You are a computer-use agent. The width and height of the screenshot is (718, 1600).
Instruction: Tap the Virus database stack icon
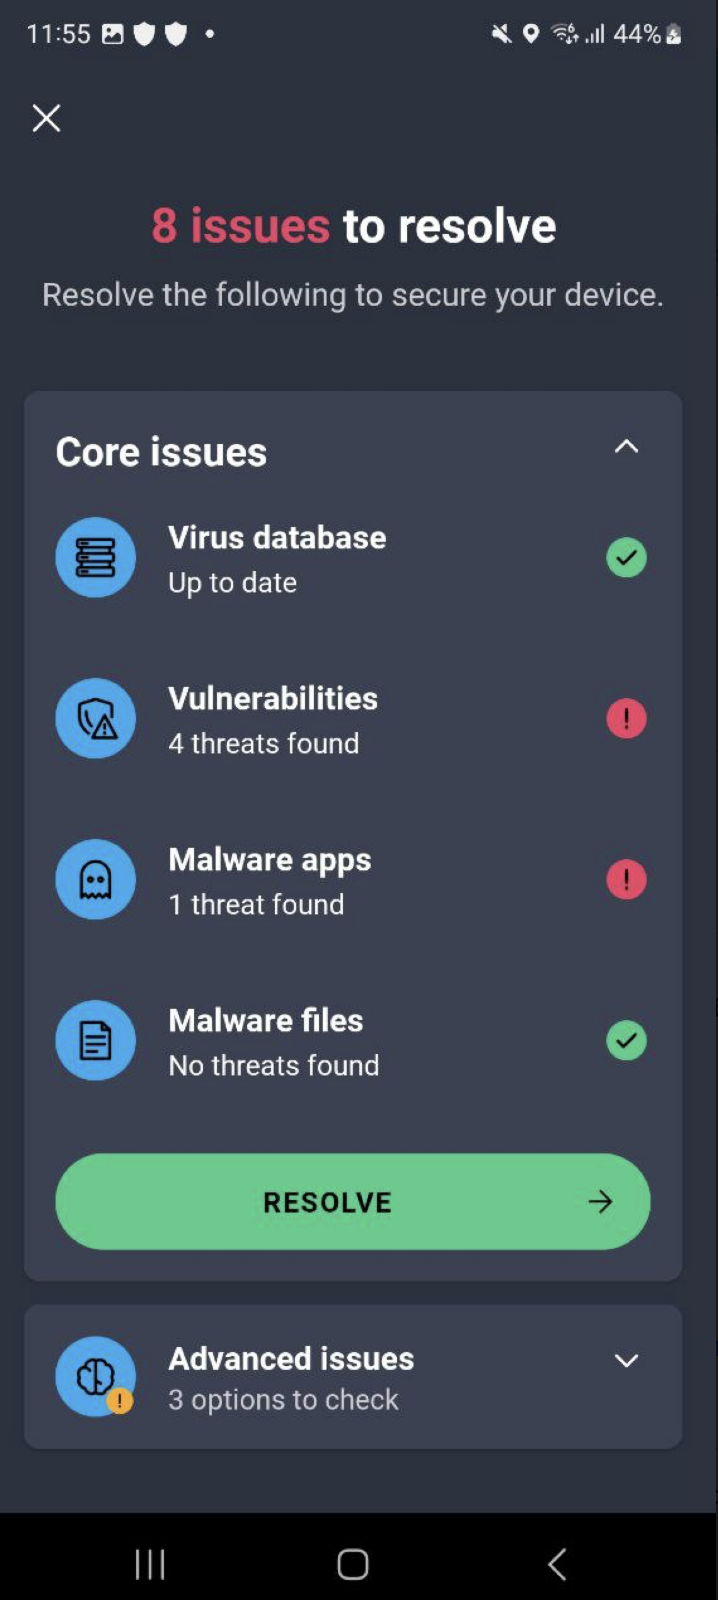(95, 557)
